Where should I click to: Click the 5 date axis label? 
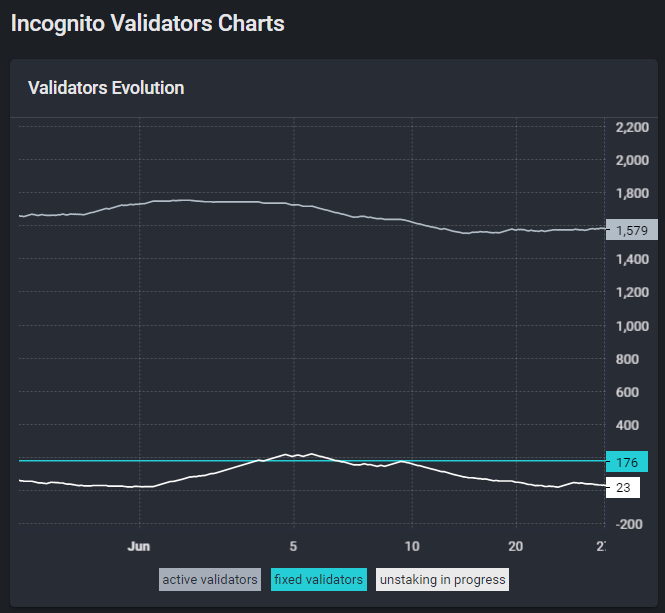pos(293,546)
